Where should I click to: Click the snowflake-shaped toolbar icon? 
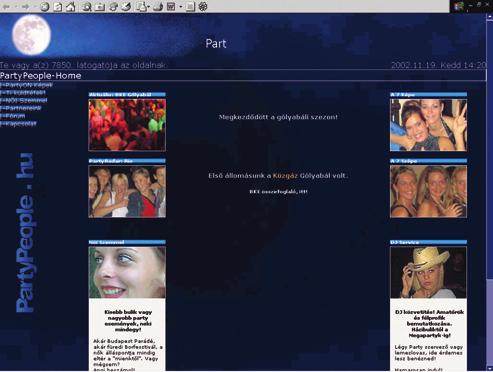pos(203,7)
